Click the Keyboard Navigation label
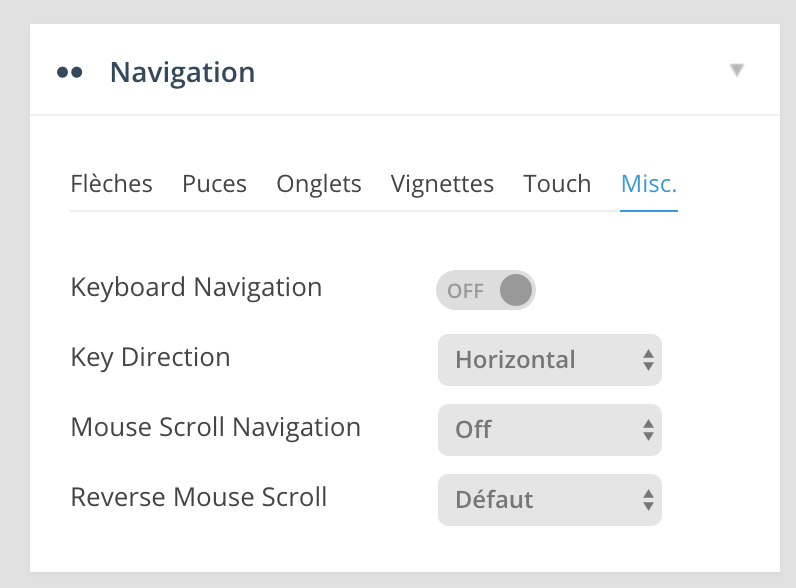Image resolution: width=796 pixels, height=588 pixels. pyautogui.click(x=196, y=288)
